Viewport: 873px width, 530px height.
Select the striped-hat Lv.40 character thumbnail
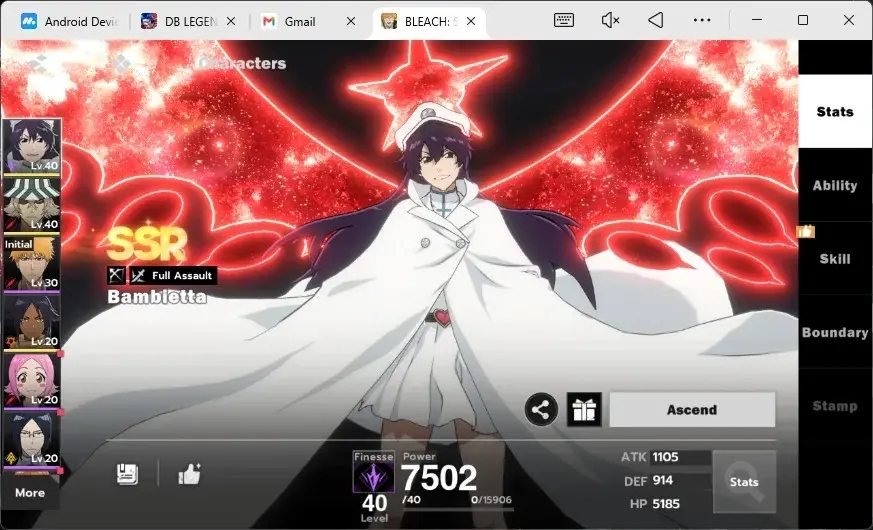(x=32, y=205)
